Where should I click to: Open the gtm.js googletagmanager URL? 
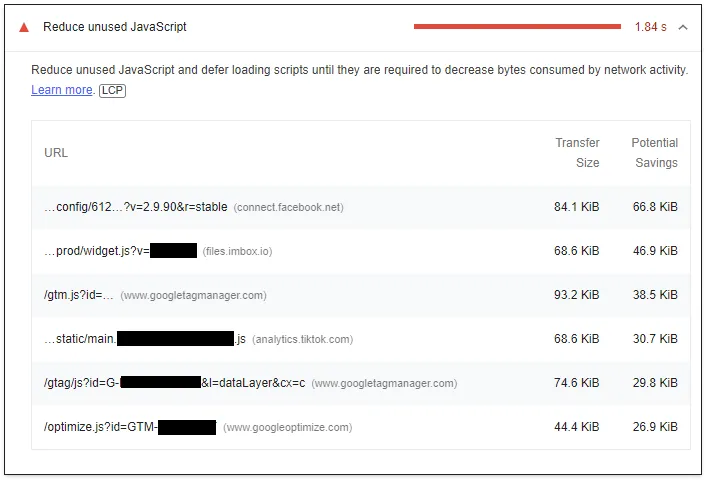pos(79,295)
